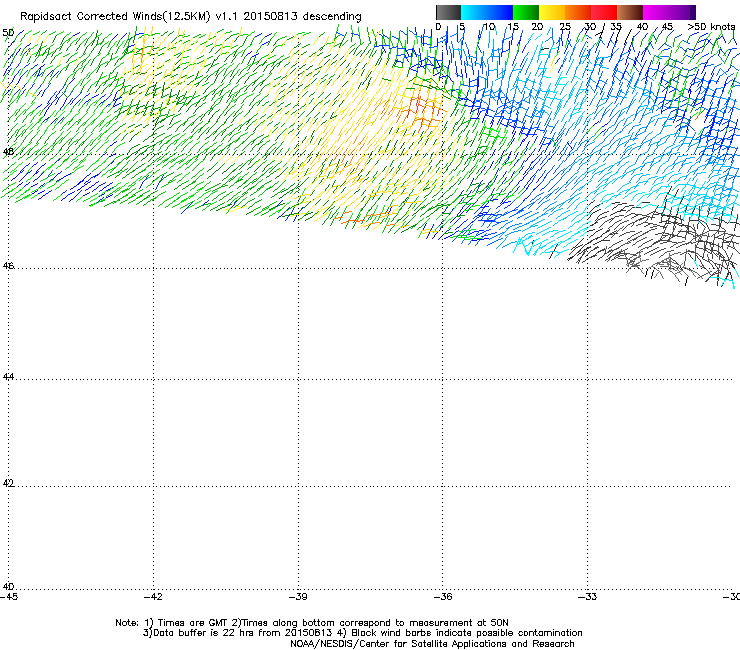Click the latitude label 46
Viewport: 740px width, 650px height.
point(8,266)
